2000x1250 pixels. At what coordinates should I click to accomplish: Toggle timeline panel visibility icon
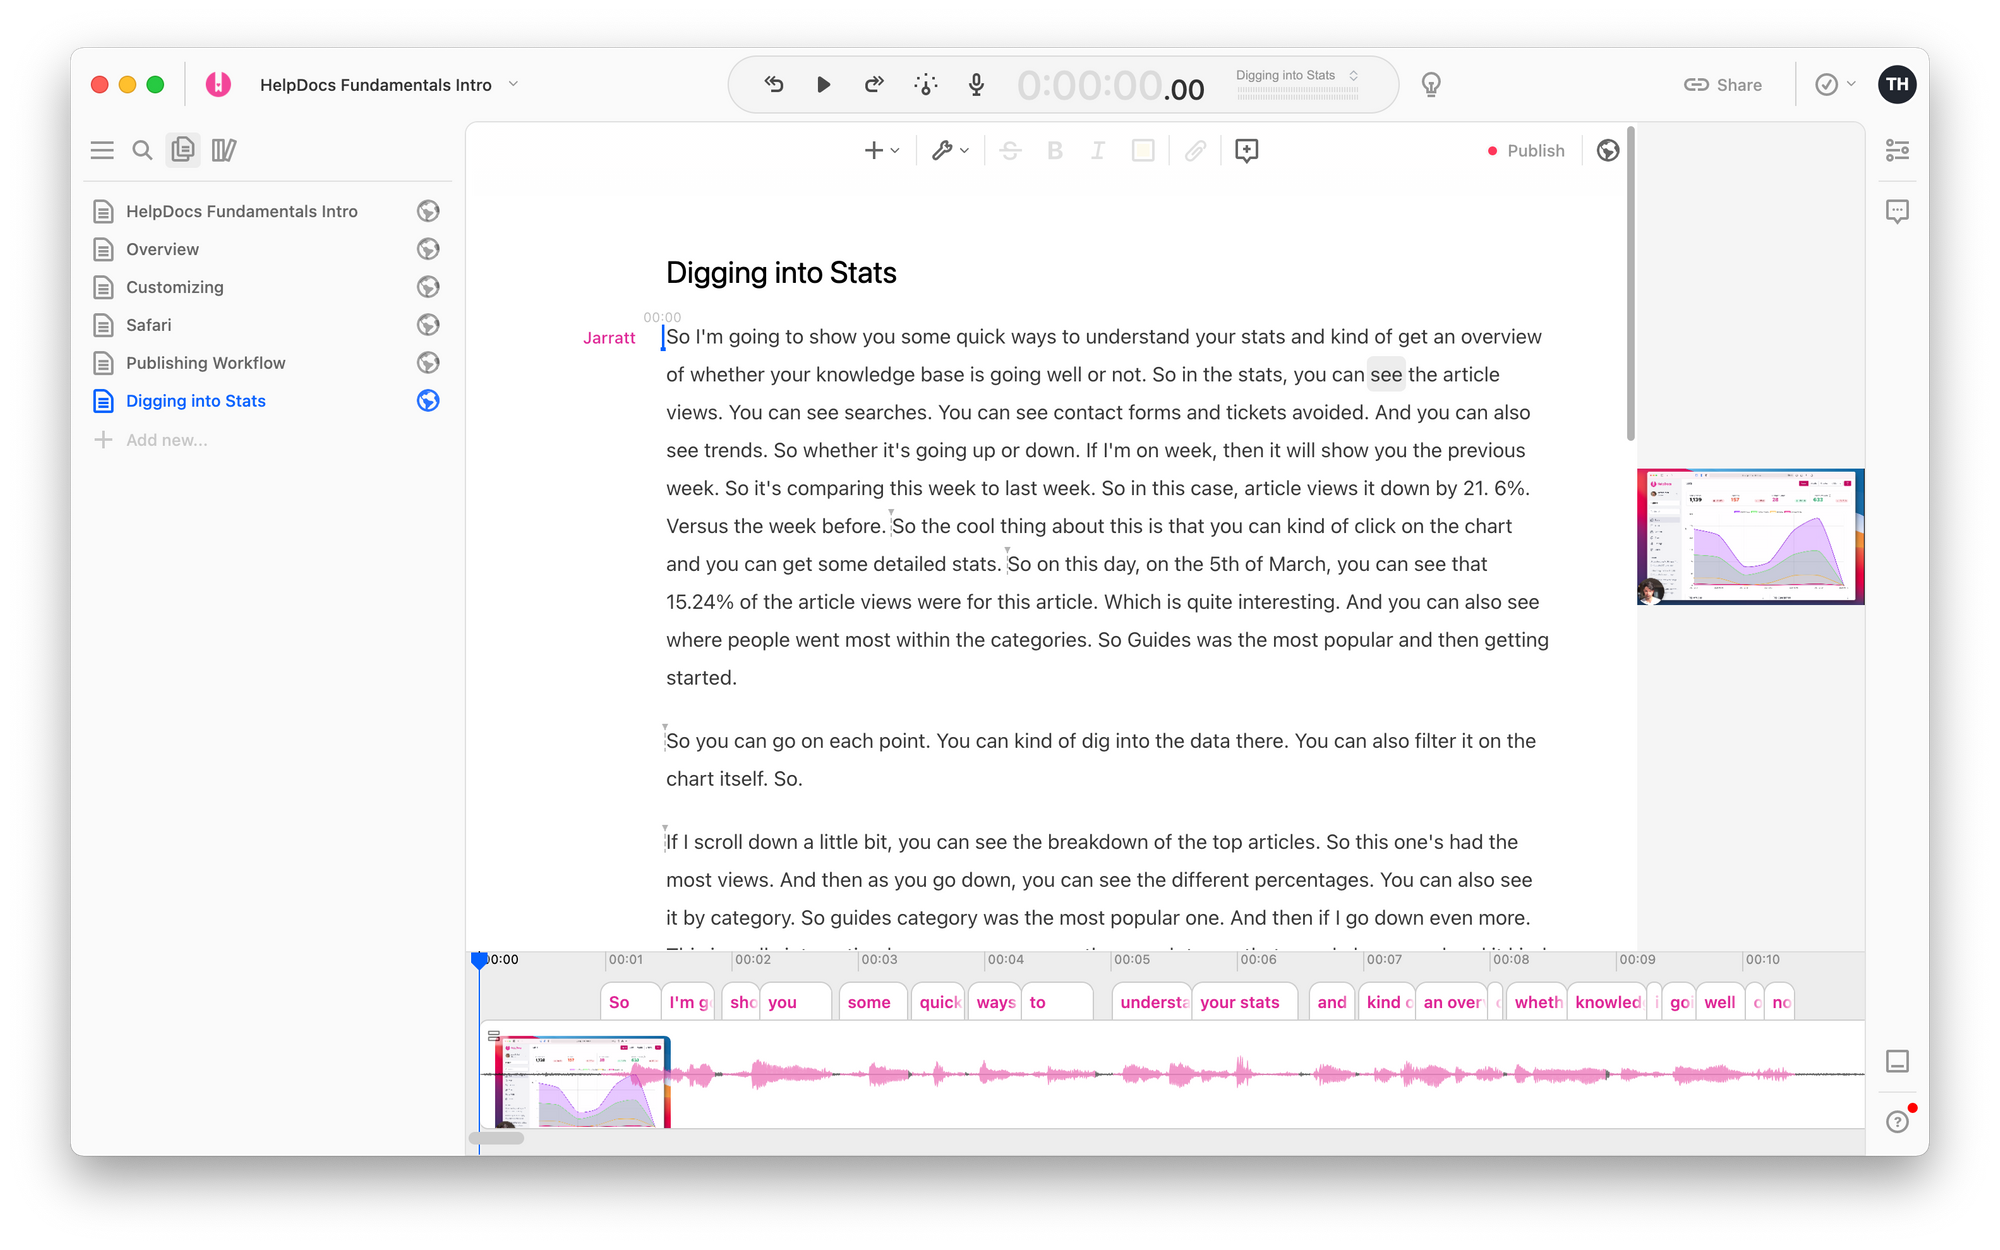coord(1897,1061)
